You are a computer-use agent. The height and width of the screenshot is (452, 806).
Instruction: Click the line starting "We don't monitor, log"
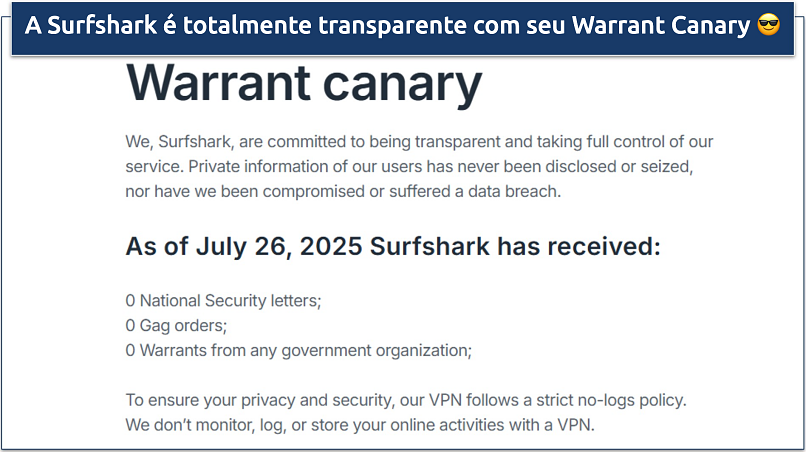click(360, 424)
